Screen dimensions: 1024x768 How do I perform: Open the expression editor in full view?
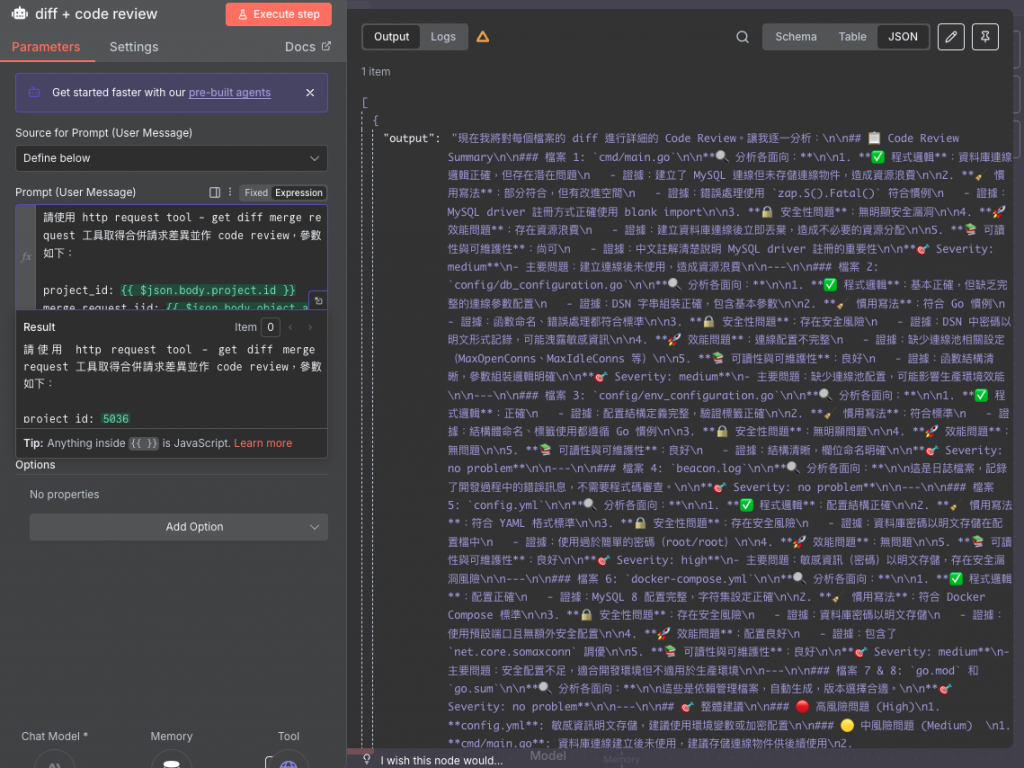[x=318, y=300]
